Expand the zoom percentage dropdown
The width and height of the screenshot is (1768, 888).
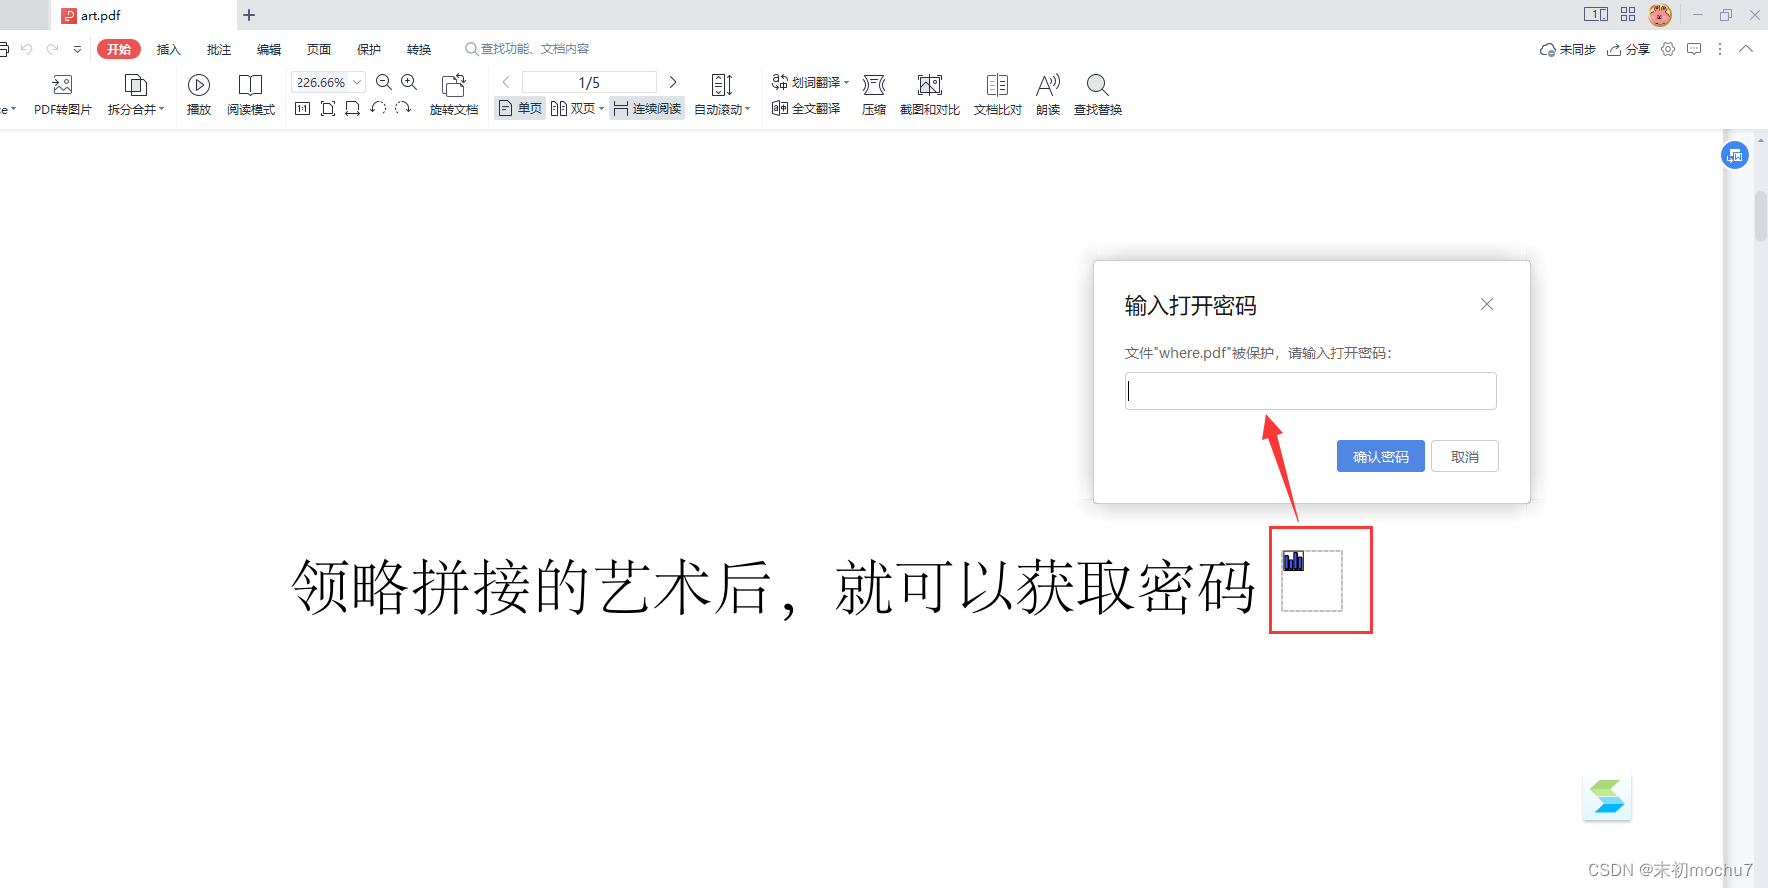click(357, 82)
